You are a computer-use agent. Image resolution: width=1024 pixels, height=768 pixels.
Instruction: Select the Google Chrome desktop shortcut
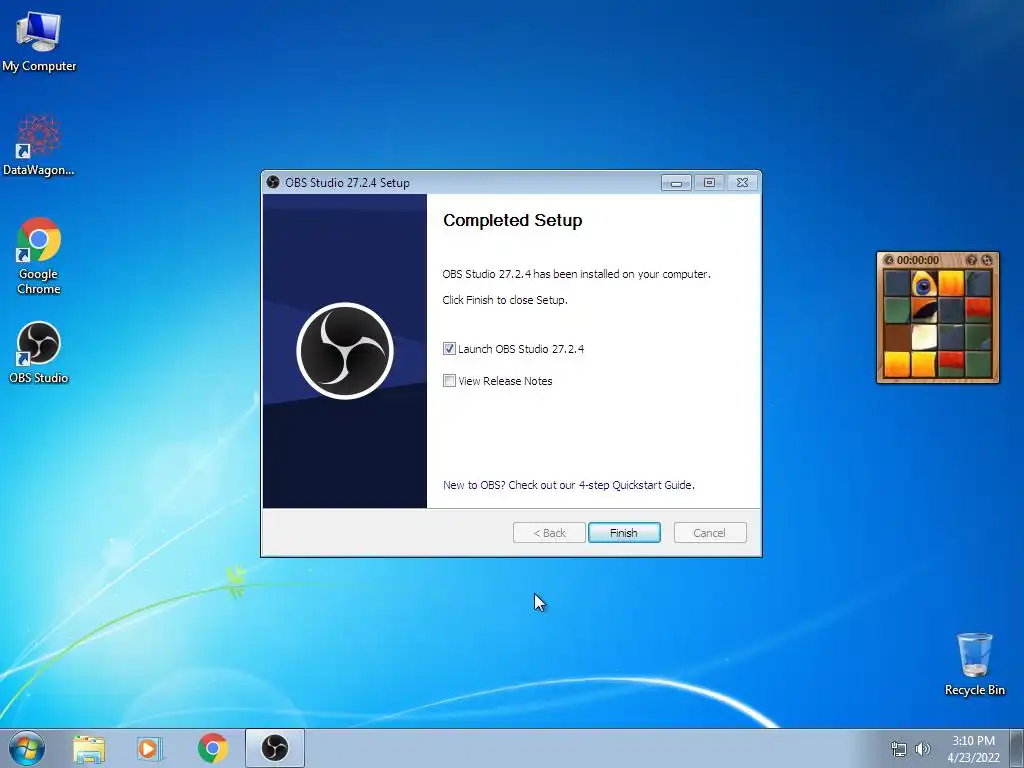click(39, 255)
